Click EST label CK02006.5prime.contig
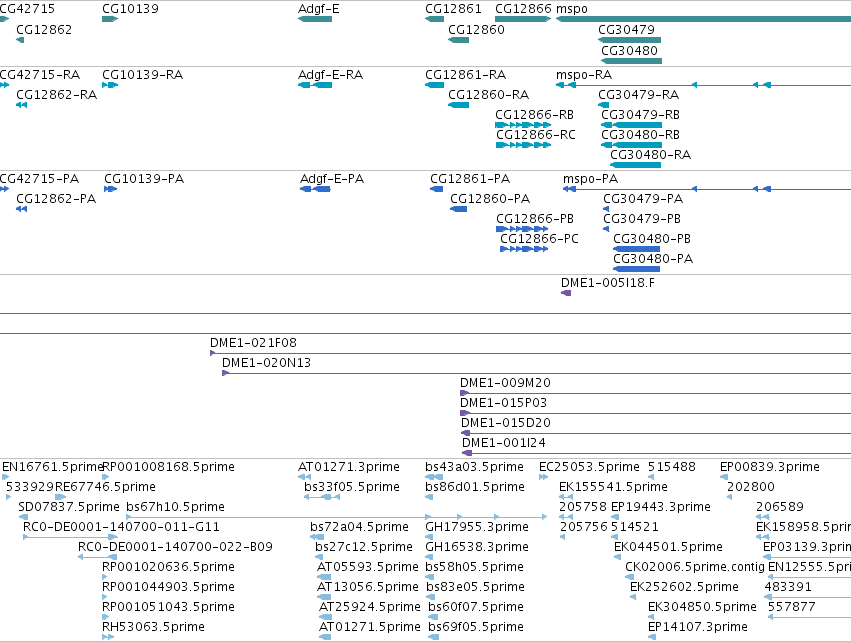This screenshot has width=851, height=642. click(x=695, y=567)
